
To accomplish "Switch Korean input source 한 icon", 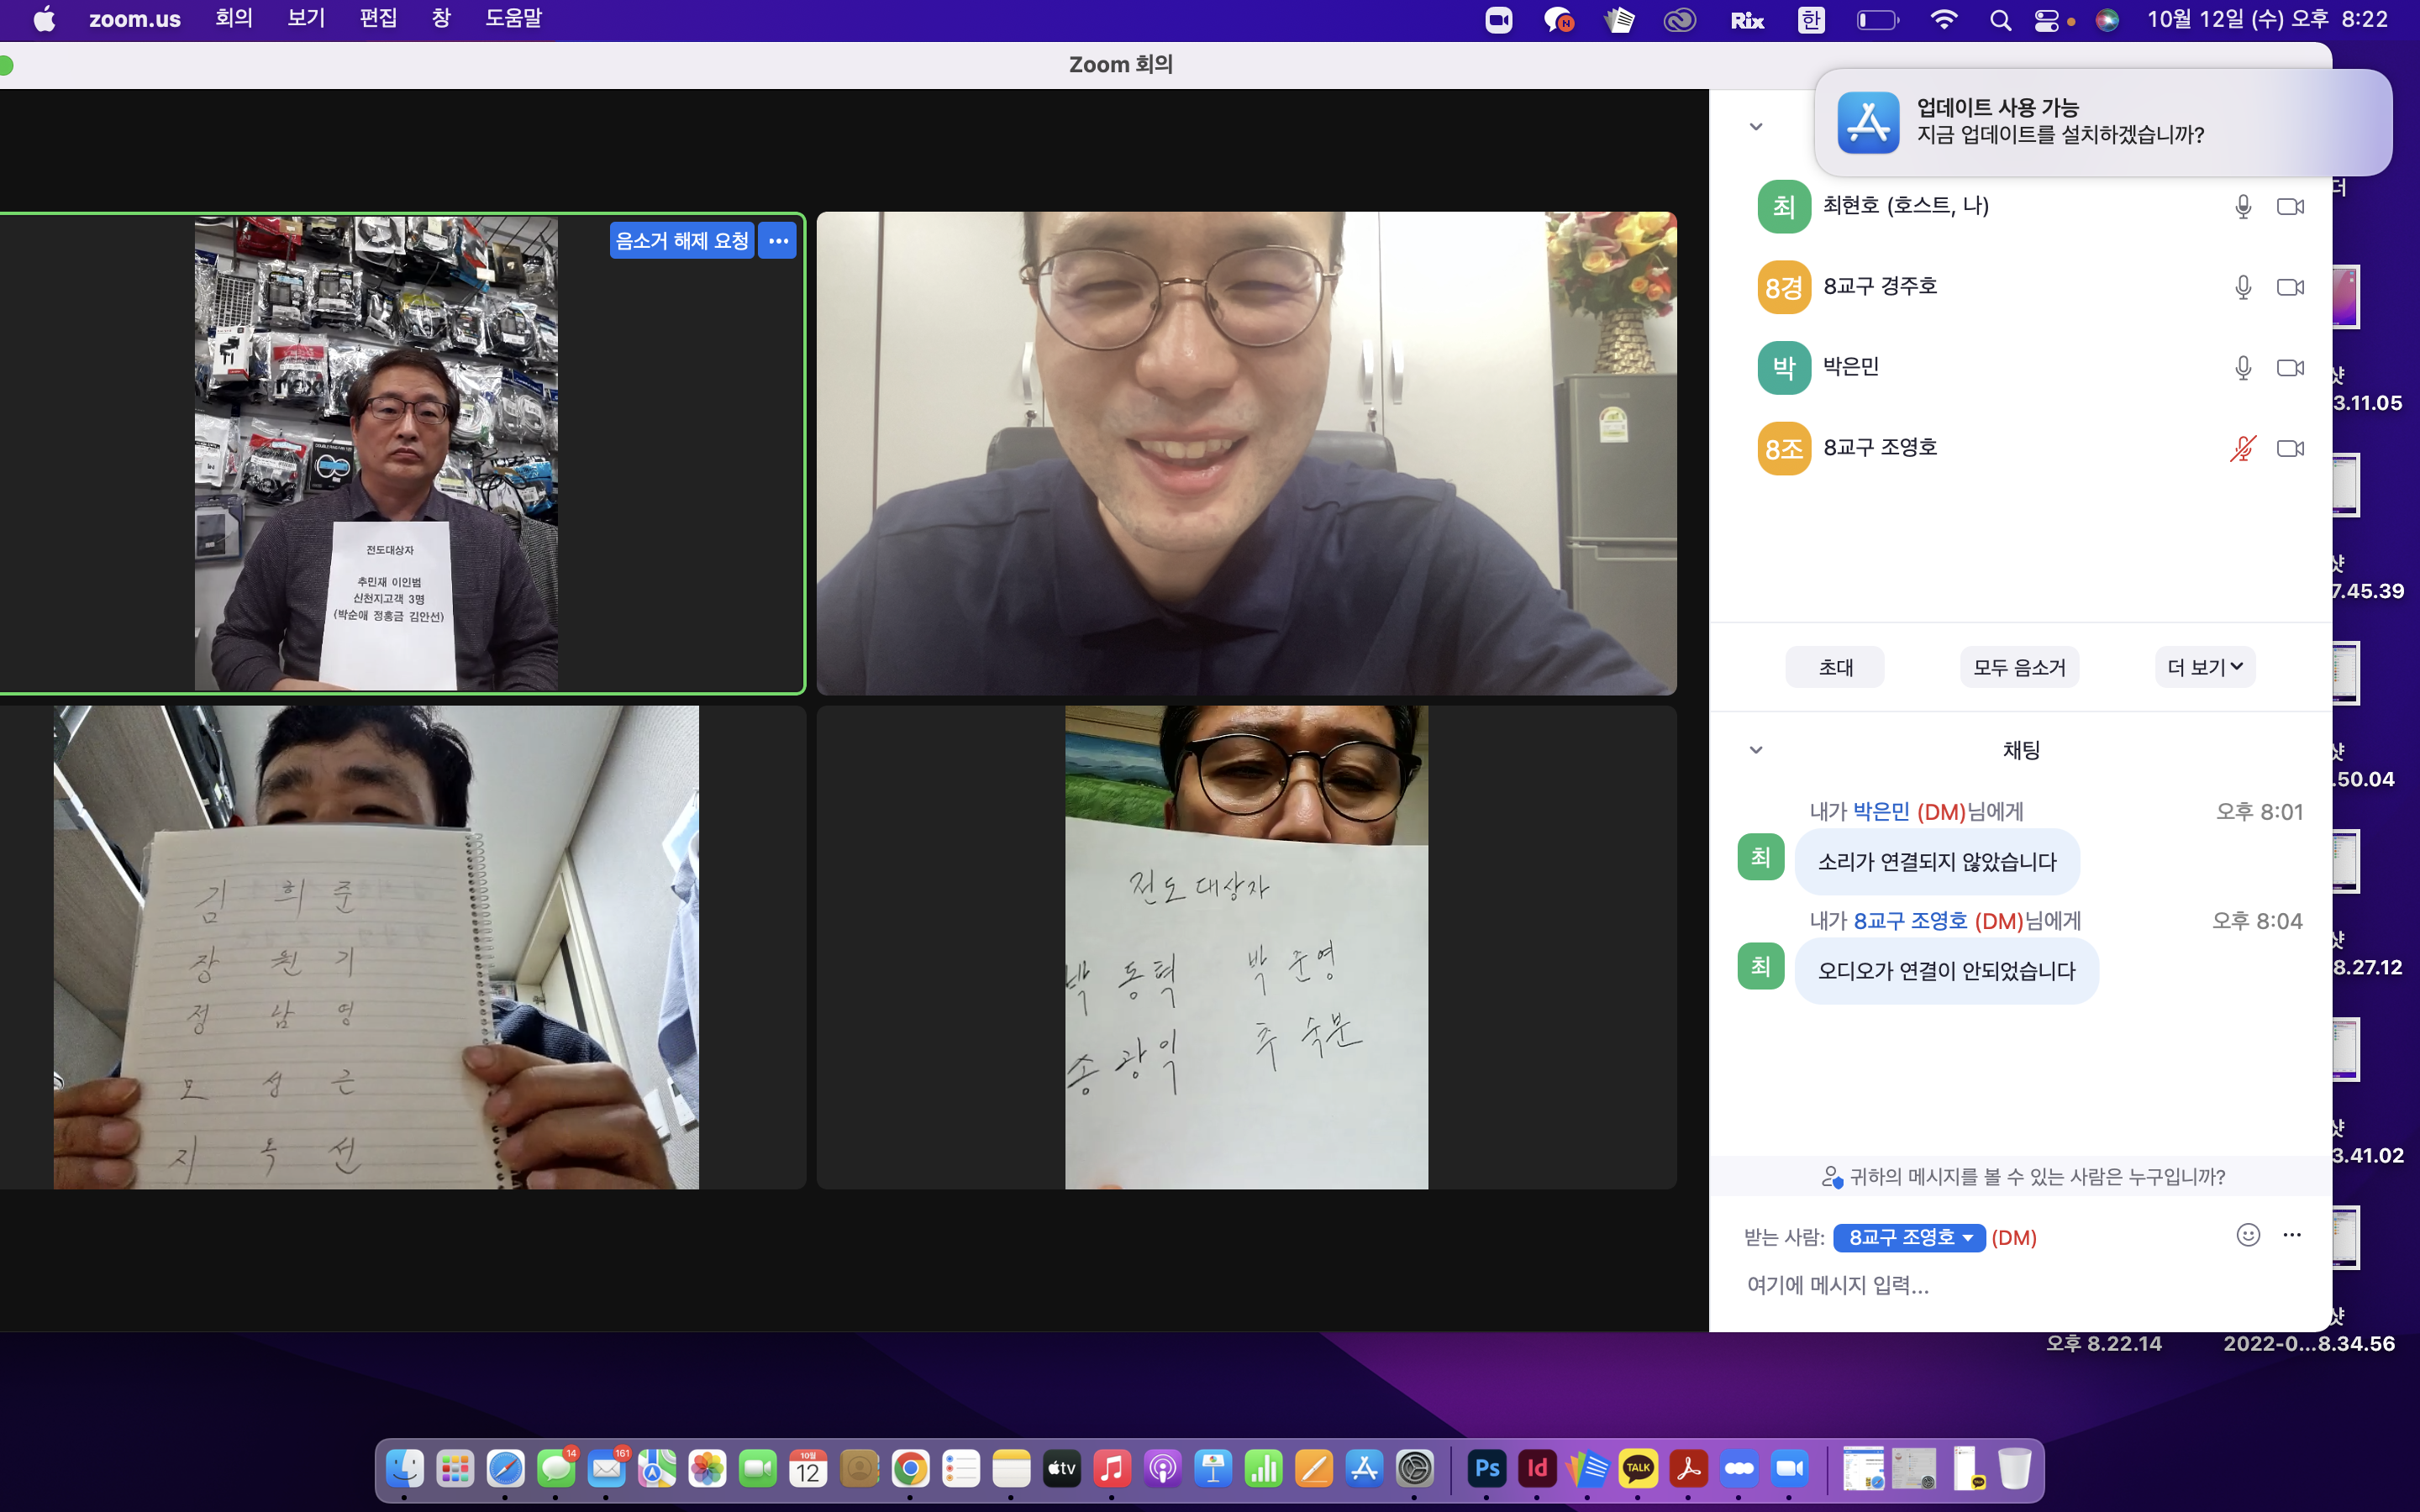I will (1811, 20).
